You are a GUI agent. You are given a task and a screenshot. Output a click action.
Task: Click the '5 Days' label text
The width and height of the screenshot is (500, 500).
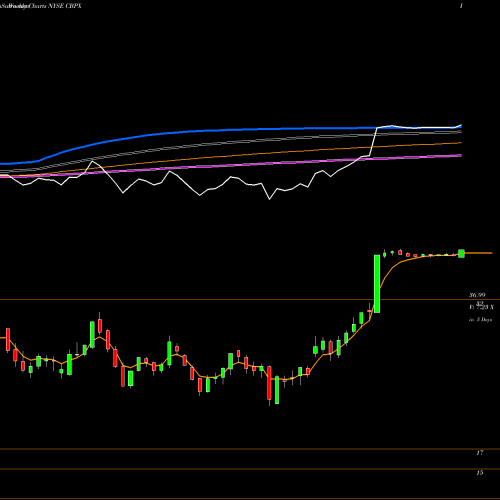(484, 320)
